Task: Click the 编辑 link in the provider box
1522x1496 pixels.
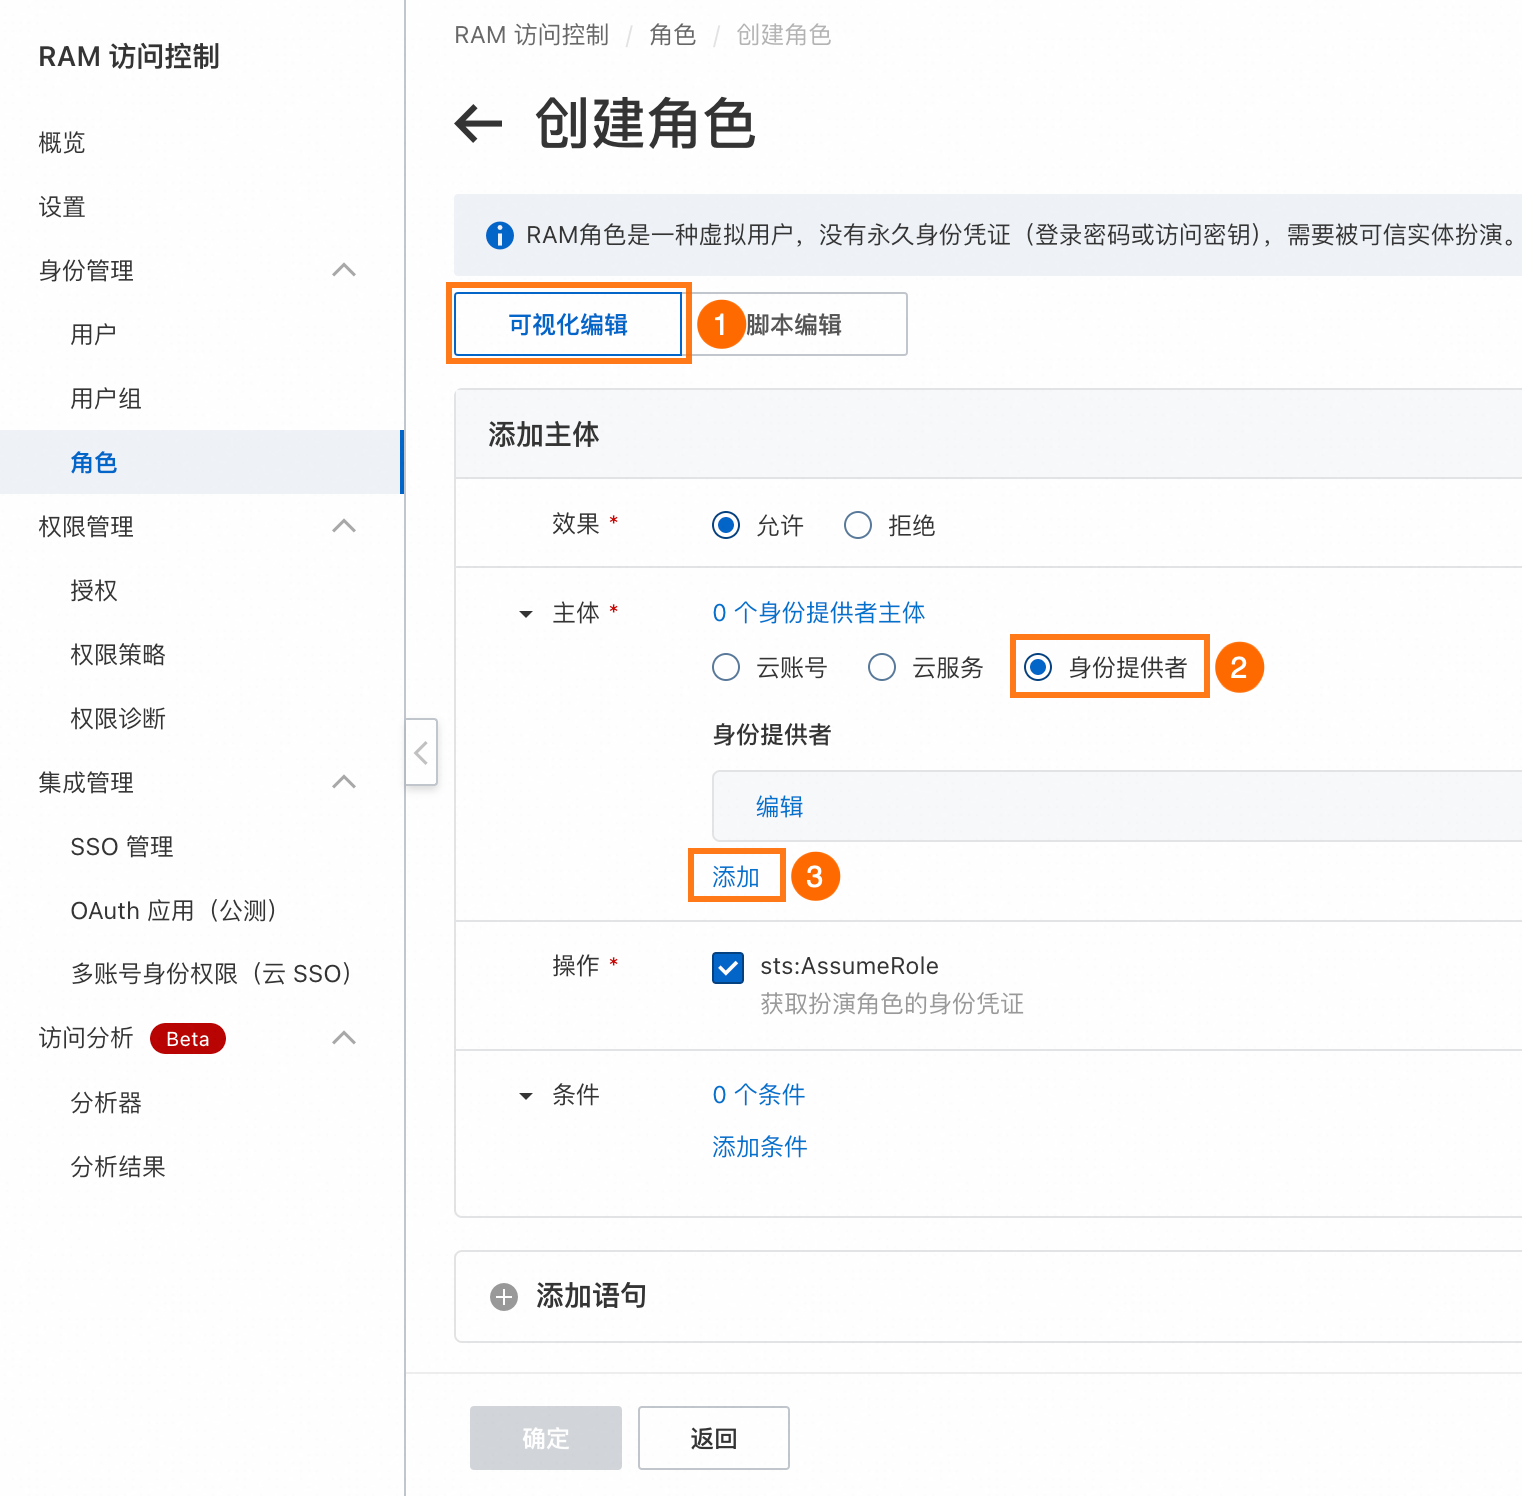Action: (780, 806)
